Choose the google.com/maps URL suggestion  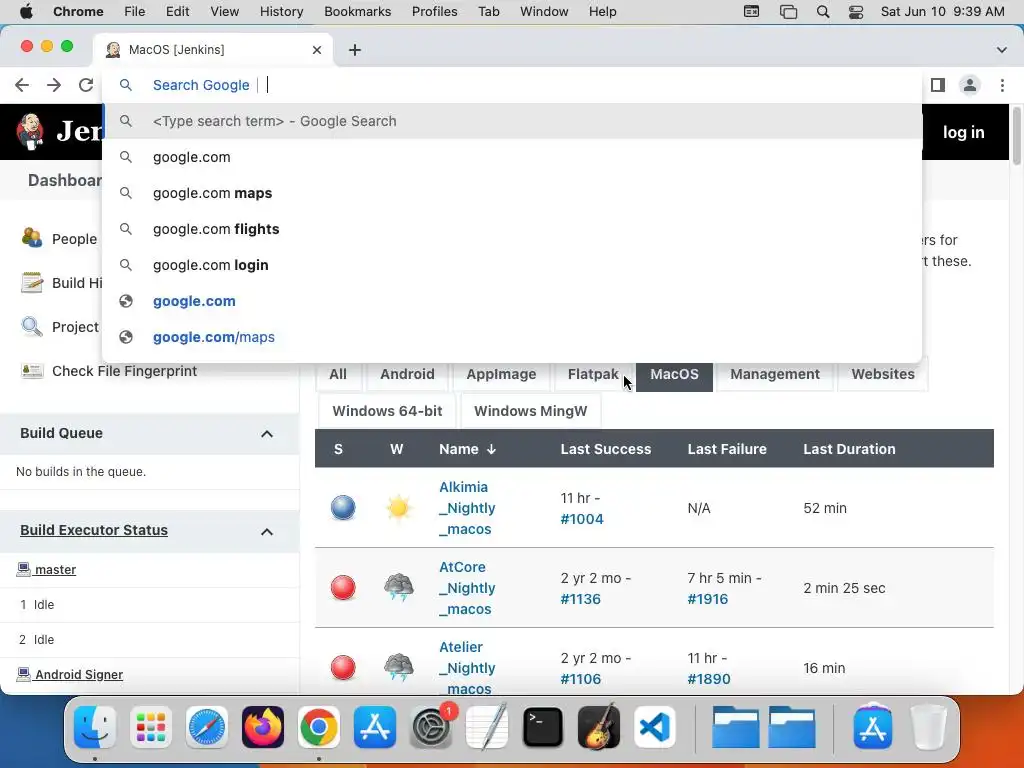click(x=512, y=337)
